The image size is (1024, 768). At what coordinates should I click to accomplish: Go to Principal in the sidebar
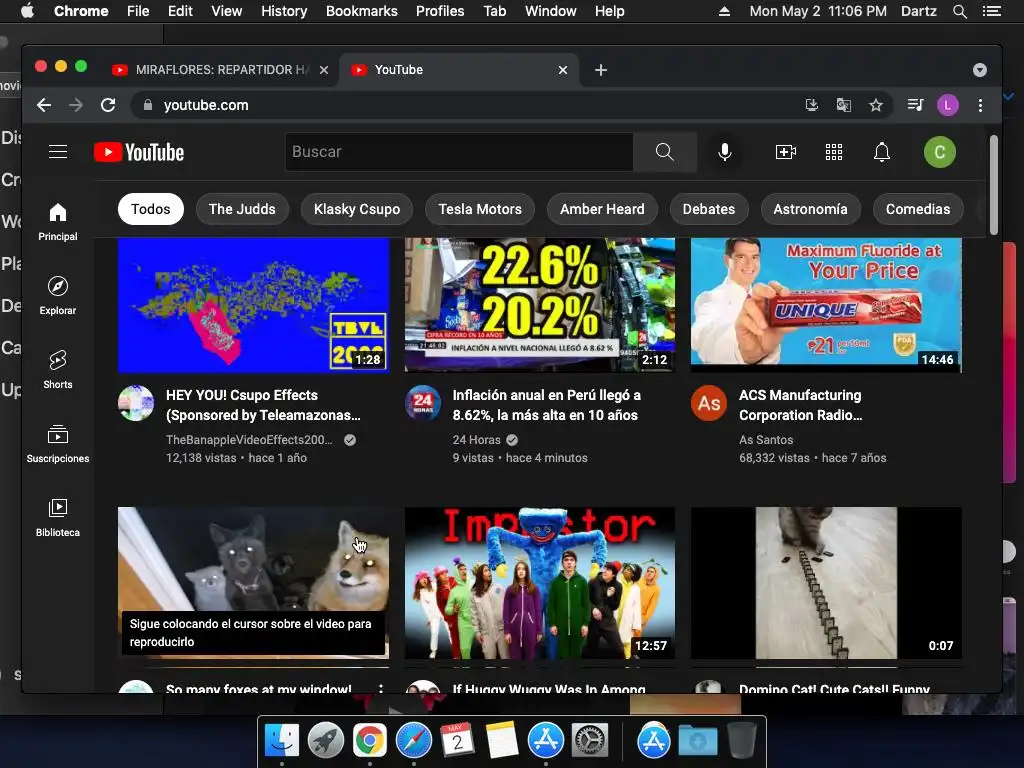[x=58, y=222]
